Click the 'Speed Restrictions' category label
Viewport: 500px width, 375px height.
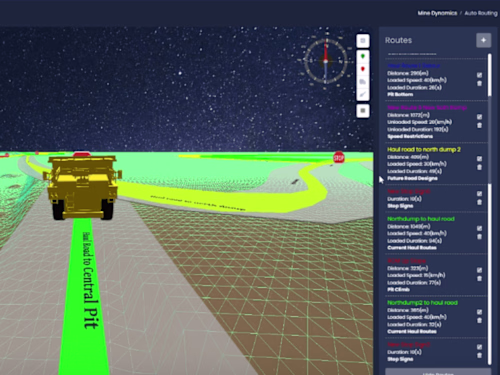[410, 136]
